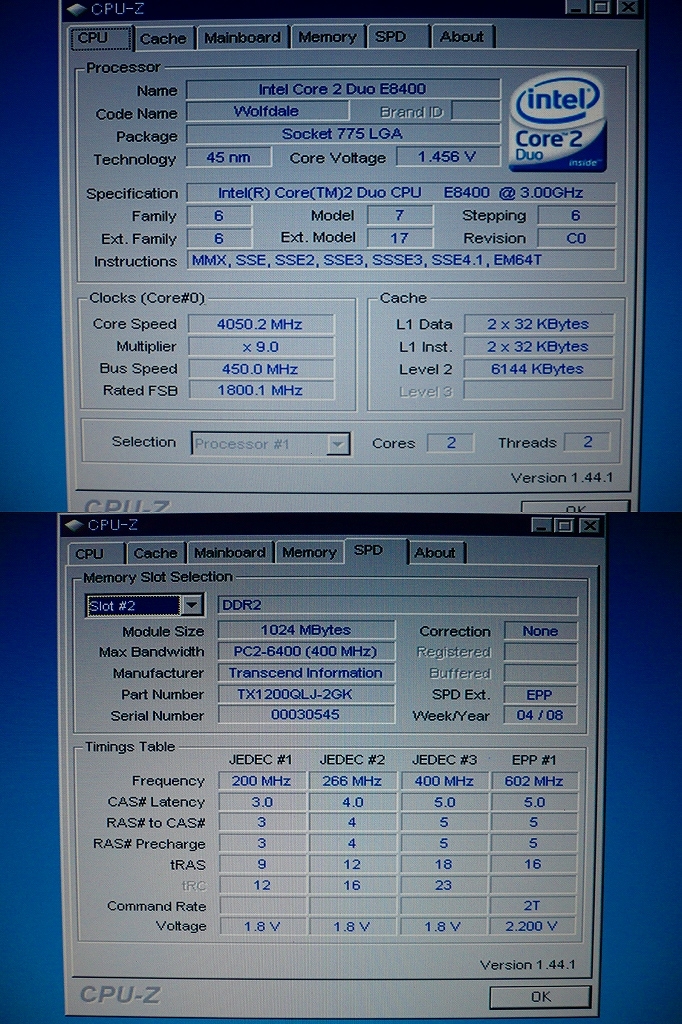
Task: Click Core Speed value 4050.2 MHz
Action: [261, 324]
